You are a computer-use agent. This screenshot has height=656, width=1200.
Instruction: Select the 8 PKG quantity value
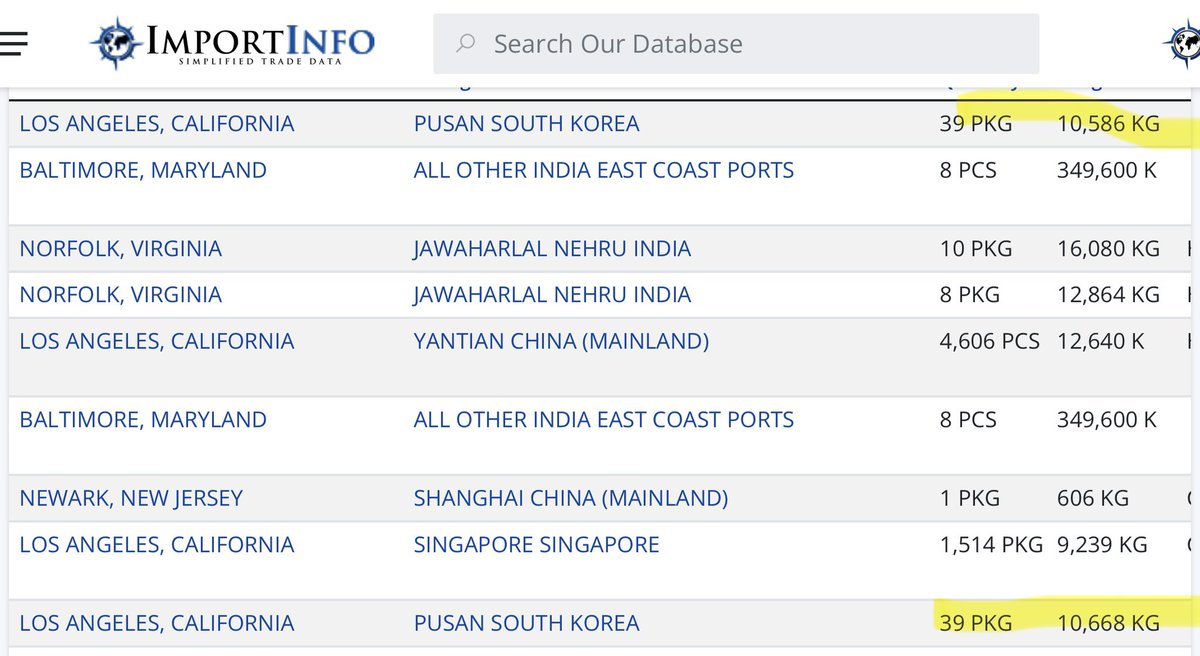point(970,295)
